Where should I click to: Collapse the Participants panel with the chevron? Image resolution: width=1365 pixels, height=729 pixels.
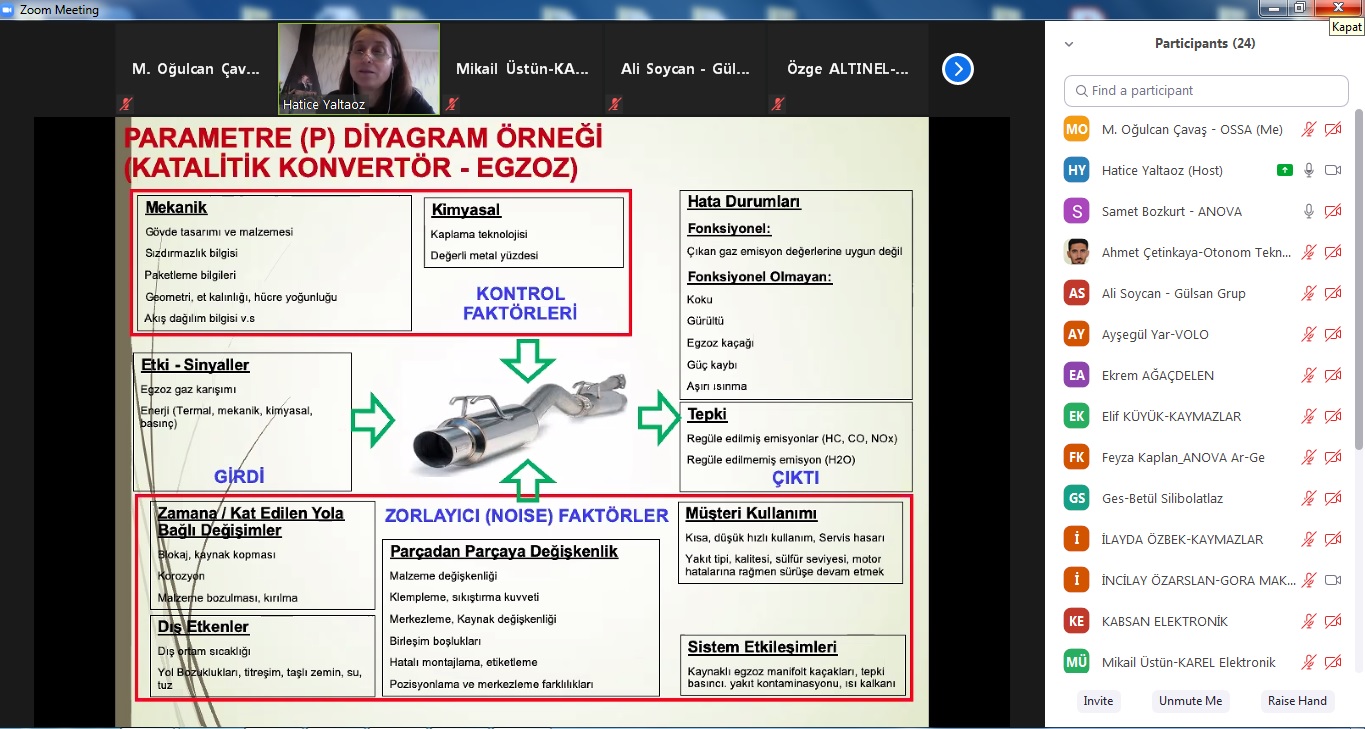1069,44
